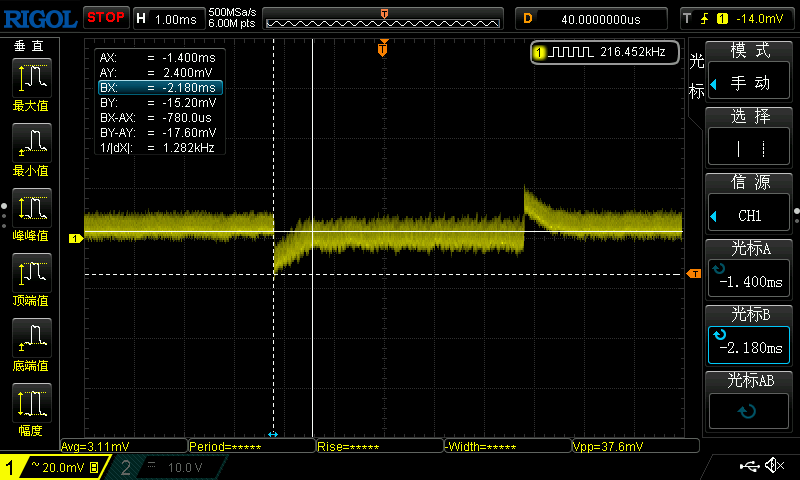800x480 pixels.
Task: Click the 垂直 (vertical) menu header
Action: click(29, 46)
